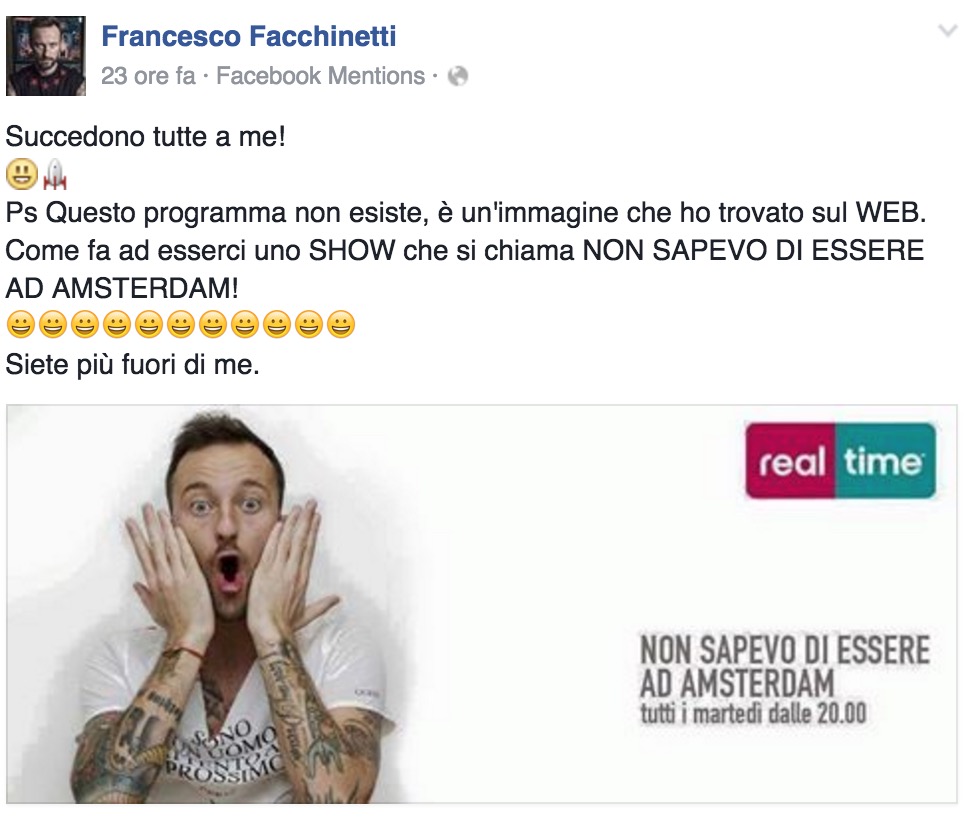
Task: Click the public globe privacy icon
Action: pos(458,76)
